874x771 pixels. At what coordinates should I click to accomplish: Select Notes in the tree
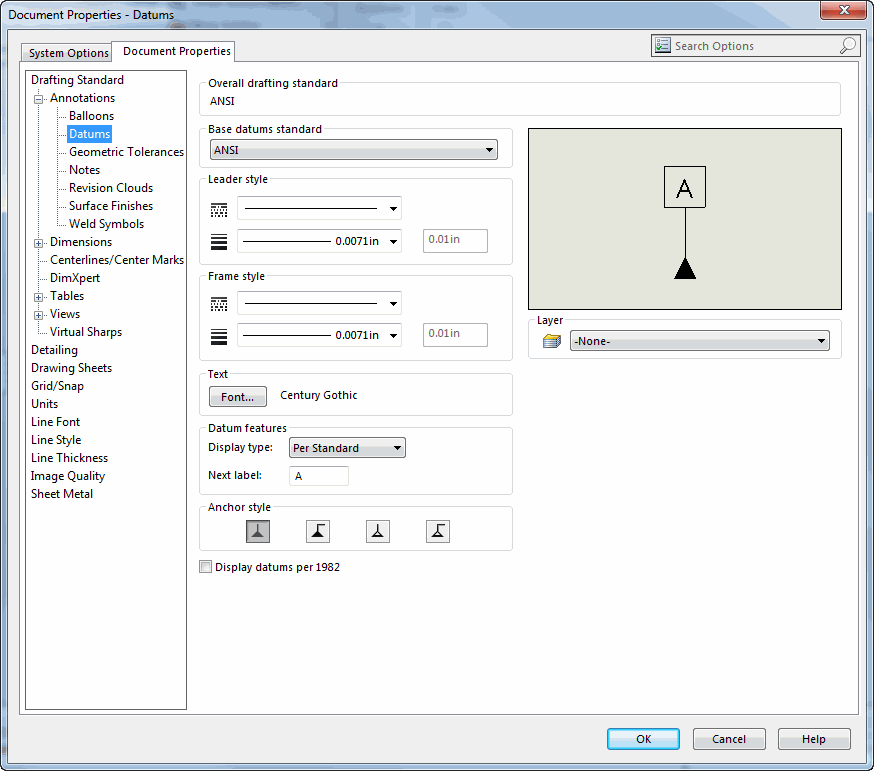tap(85, 170)
